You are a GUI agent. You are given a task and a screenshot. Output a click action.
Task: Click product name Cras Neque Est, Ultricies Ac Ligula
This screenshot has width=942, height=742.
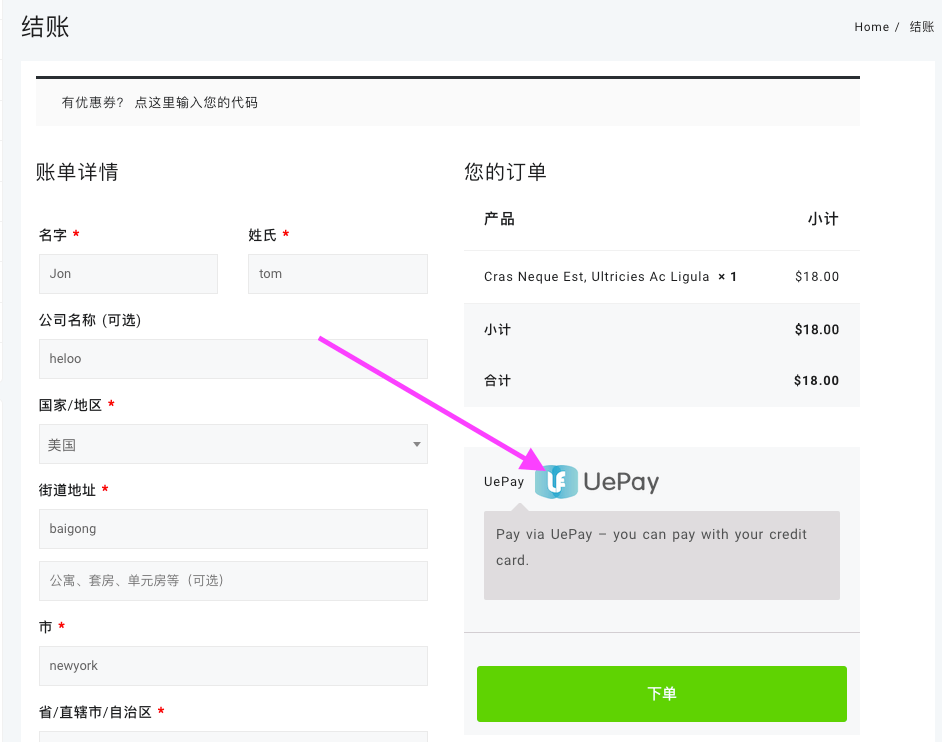tap(597, 277)
